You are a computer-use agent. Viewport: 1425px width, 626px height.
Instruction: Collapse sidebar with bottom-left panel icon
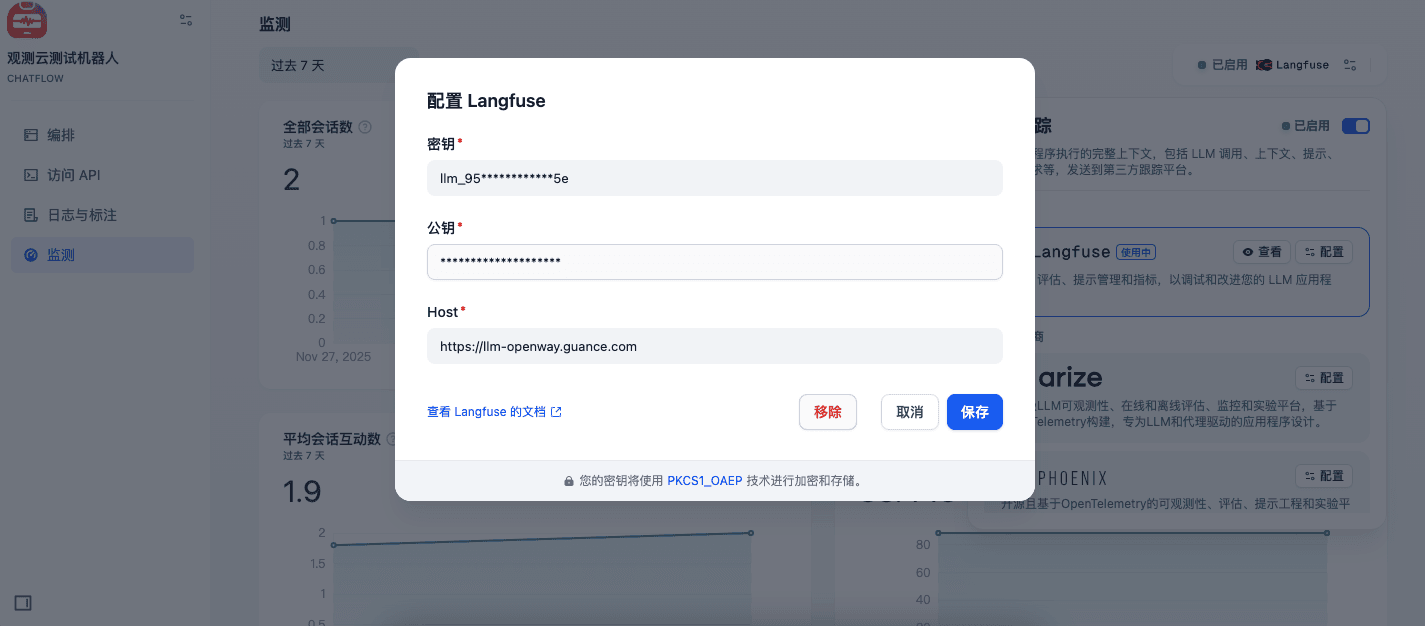pyautogui.click(x=23, y=602)
